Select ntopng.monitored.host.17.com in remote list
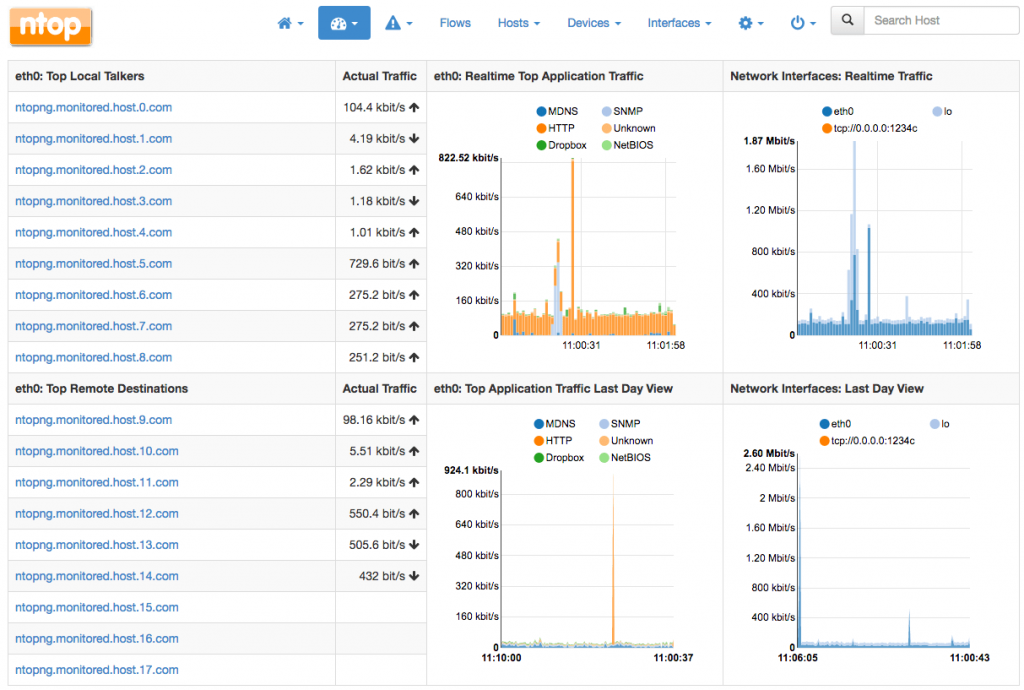Viewport: 1024px width, 690px height. (x=97, y=670)
